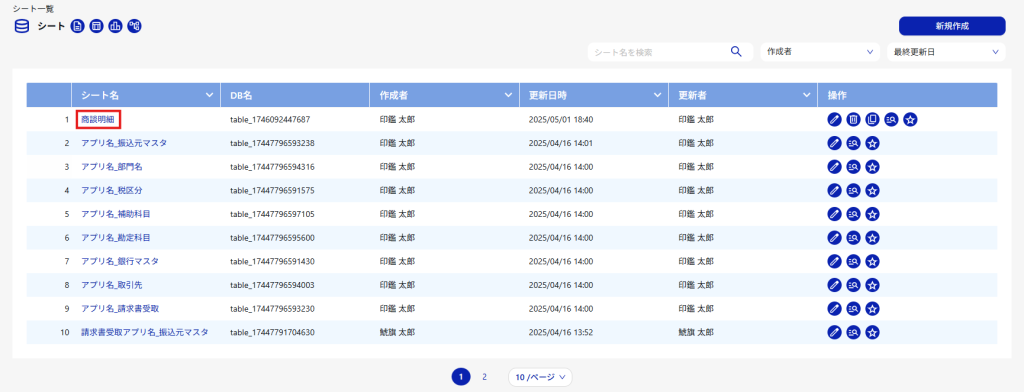Open the 作成者 filter dropdown above table
This screenshot has width=1024, height=392.
(820, 52)
